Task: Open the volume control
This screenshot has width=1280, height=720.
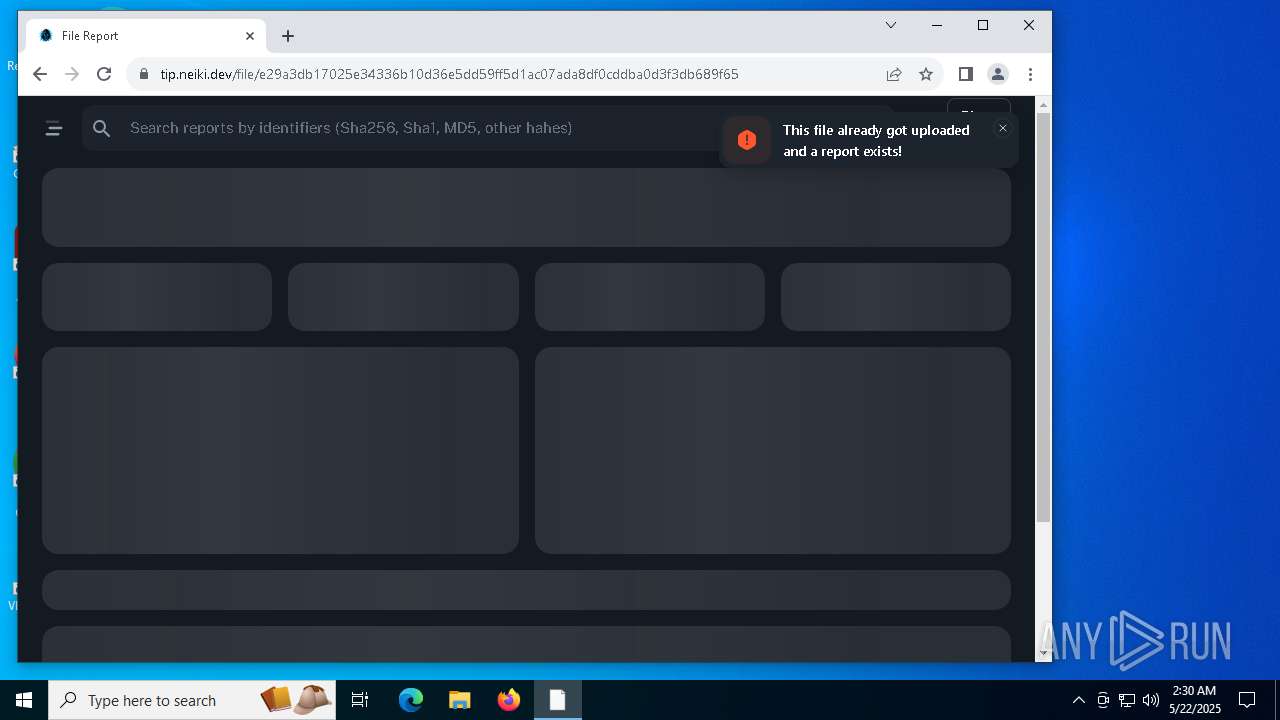Action: [x=1150, y=700]
